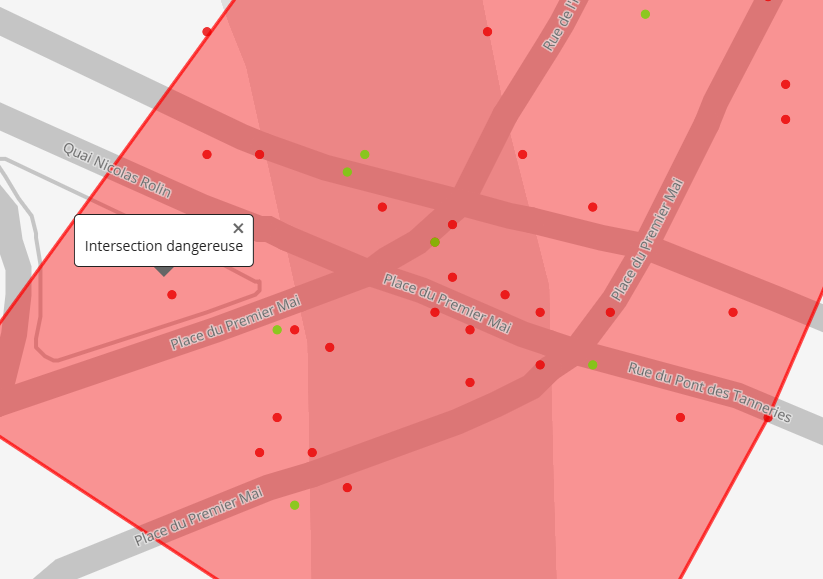Click the Intersection dangereuse popup text
823x579 pixels.
pos(164,246)
